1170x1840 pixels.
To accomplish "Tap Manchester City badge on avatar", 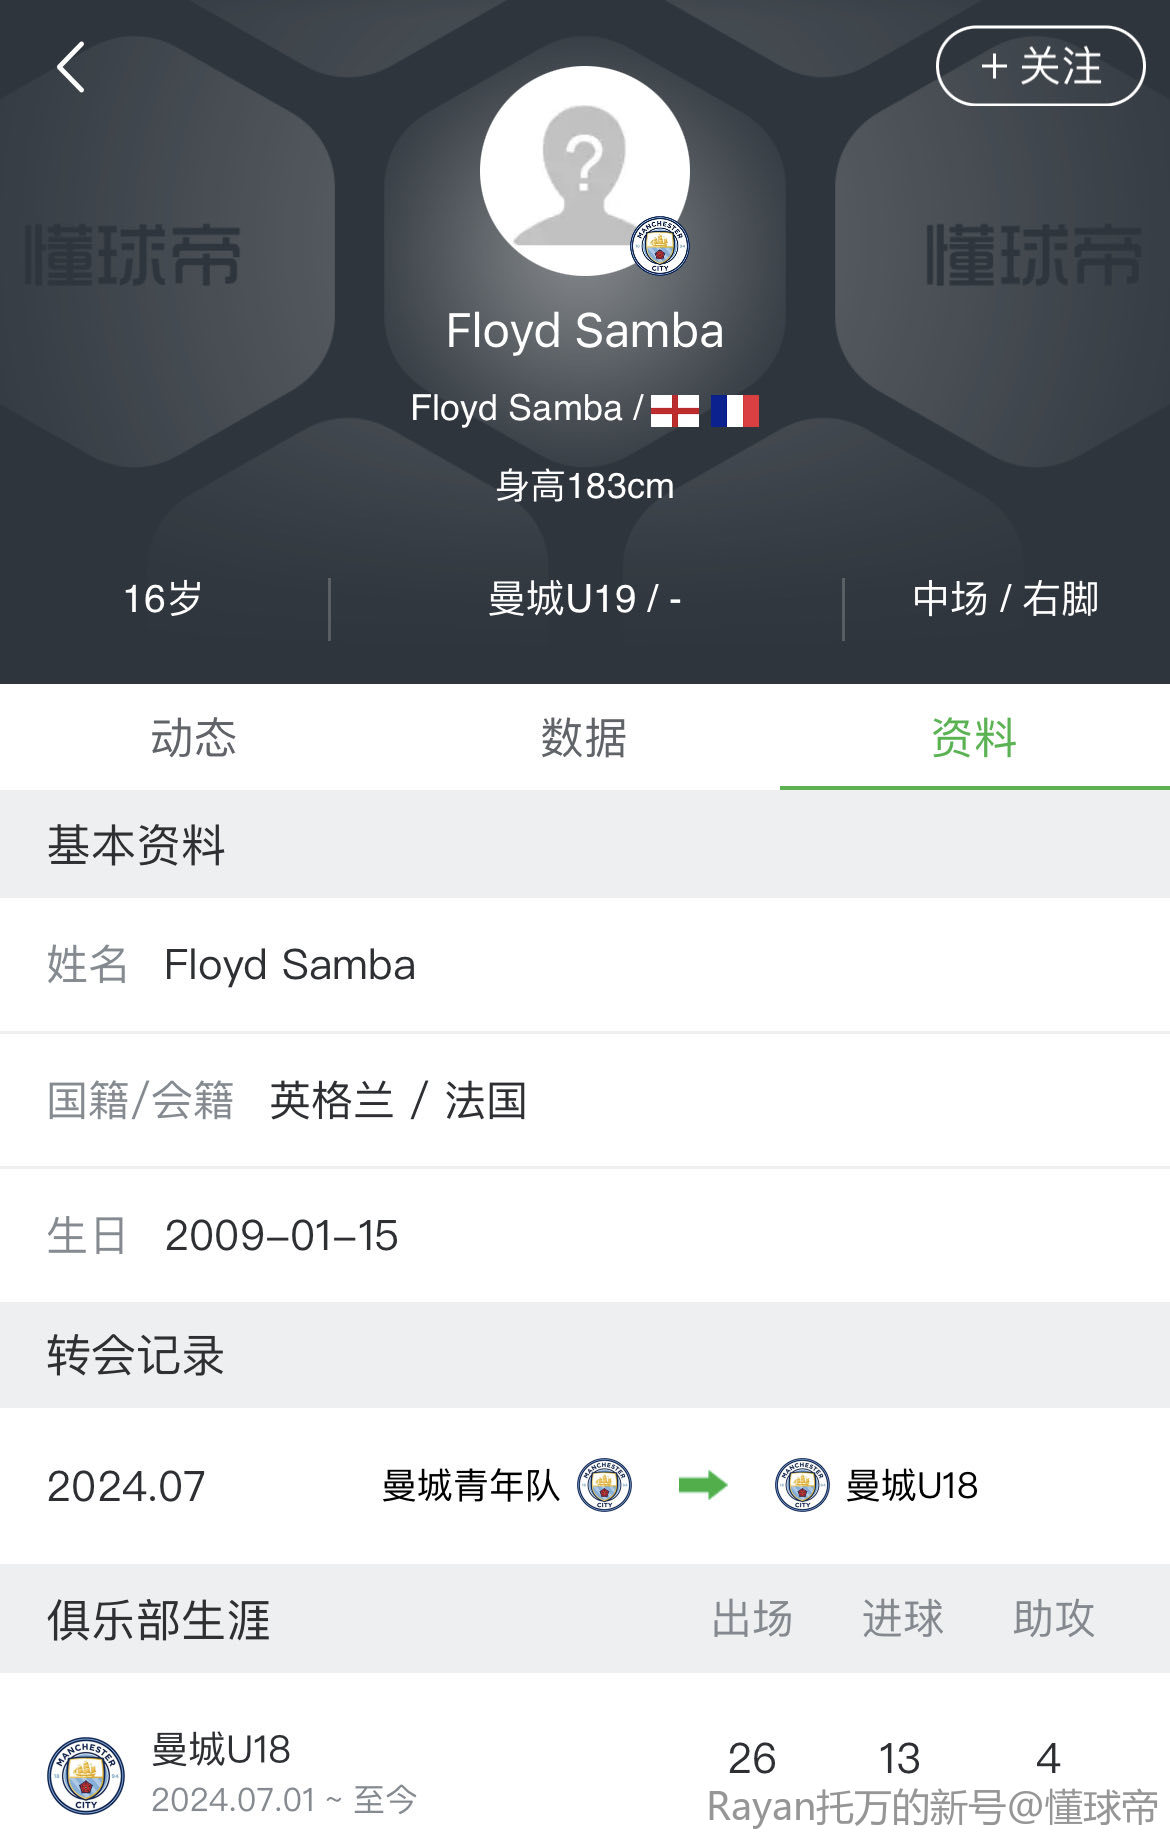I will [660, 246].
